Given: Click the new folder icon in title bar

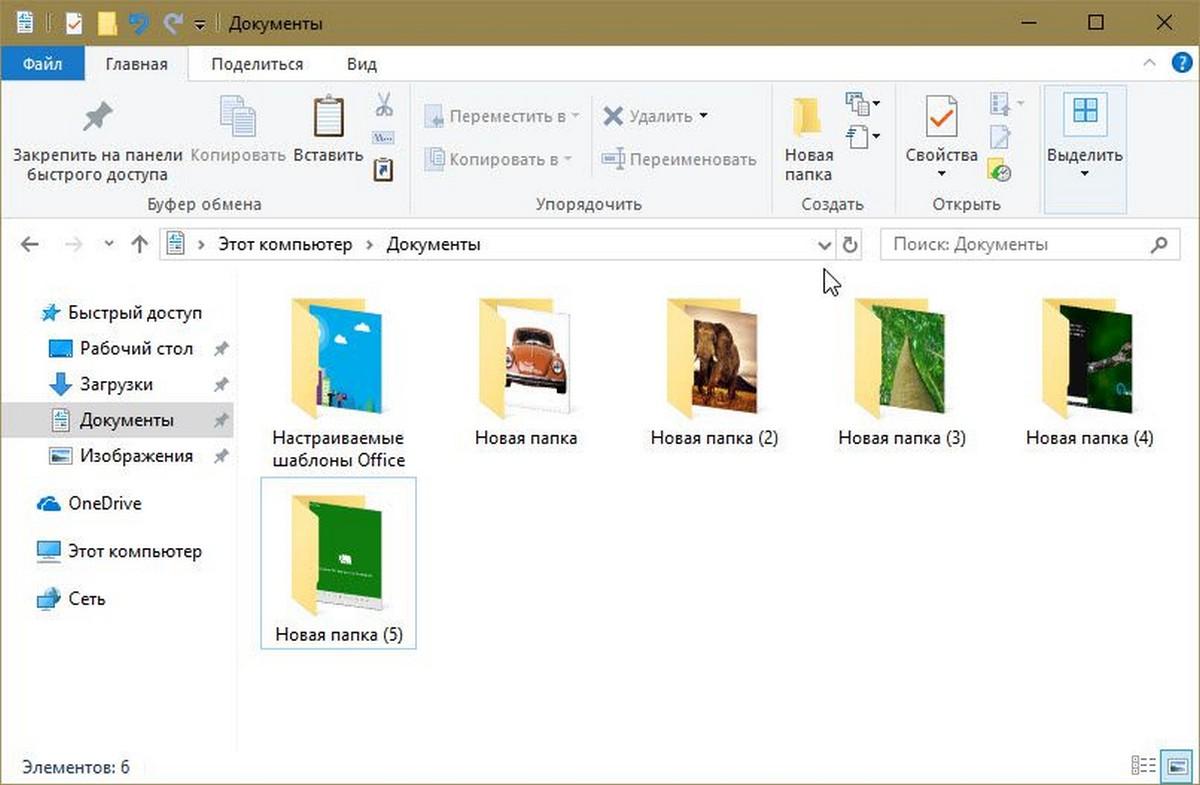Looking at the screenshot, I should [106, 23].
